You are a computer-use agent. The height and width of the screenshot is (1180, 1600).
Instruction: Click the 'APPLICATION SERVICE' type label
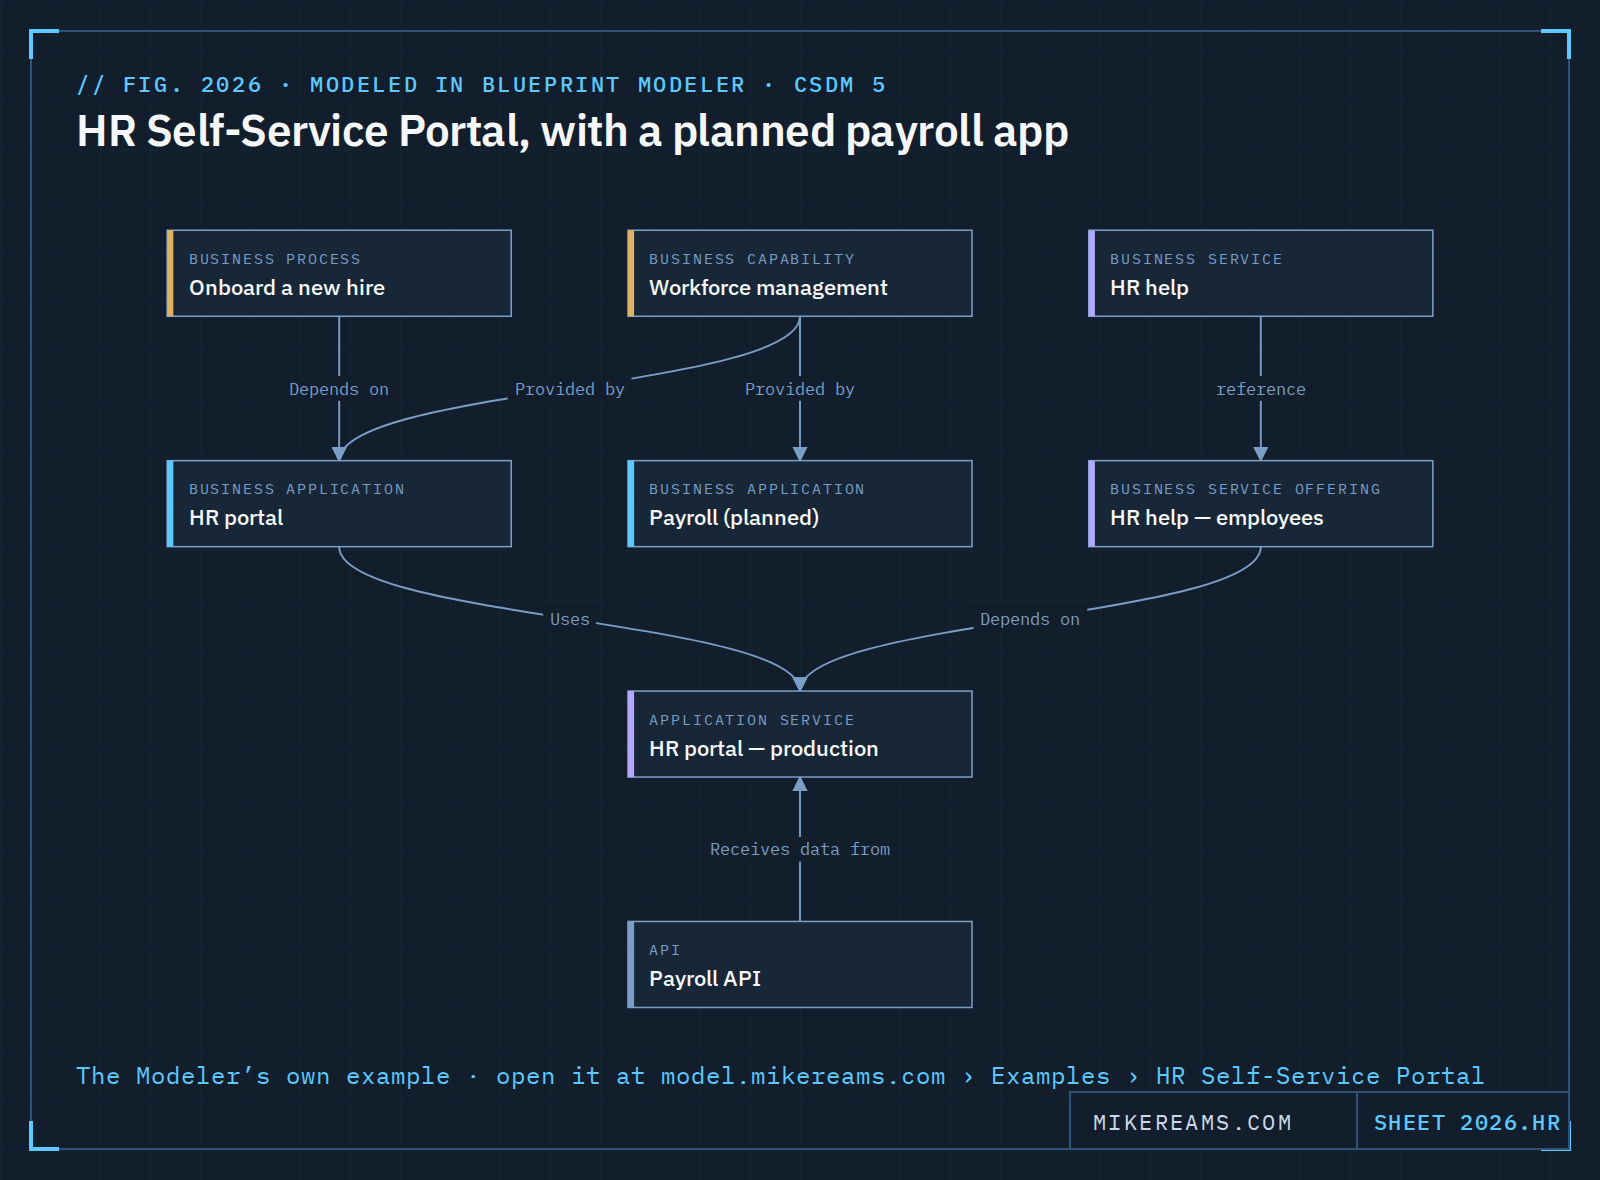tap(752, 720)
